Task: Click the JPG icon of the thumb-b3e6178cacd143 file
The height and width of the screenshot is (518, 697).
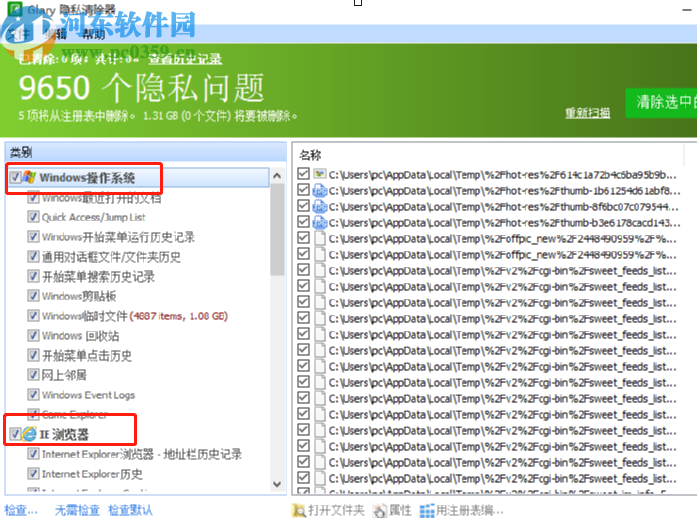Action: 319,222
